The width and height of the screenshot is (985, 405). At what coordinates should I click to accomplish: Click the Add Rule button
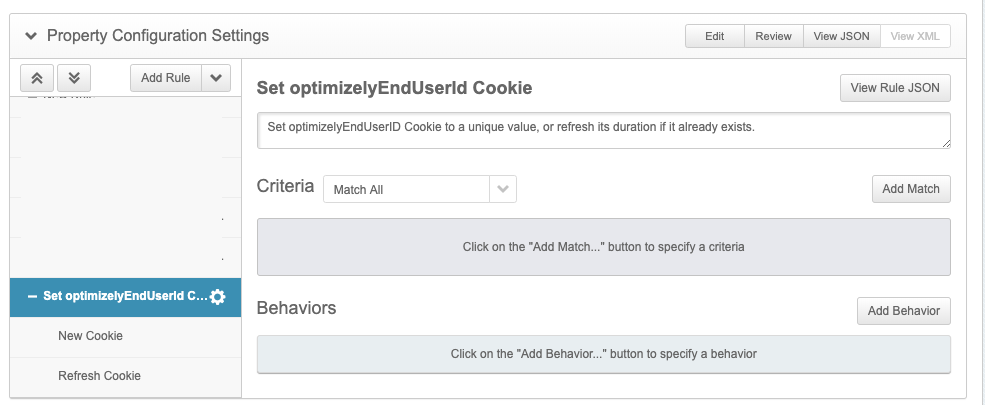coord(166,78)
